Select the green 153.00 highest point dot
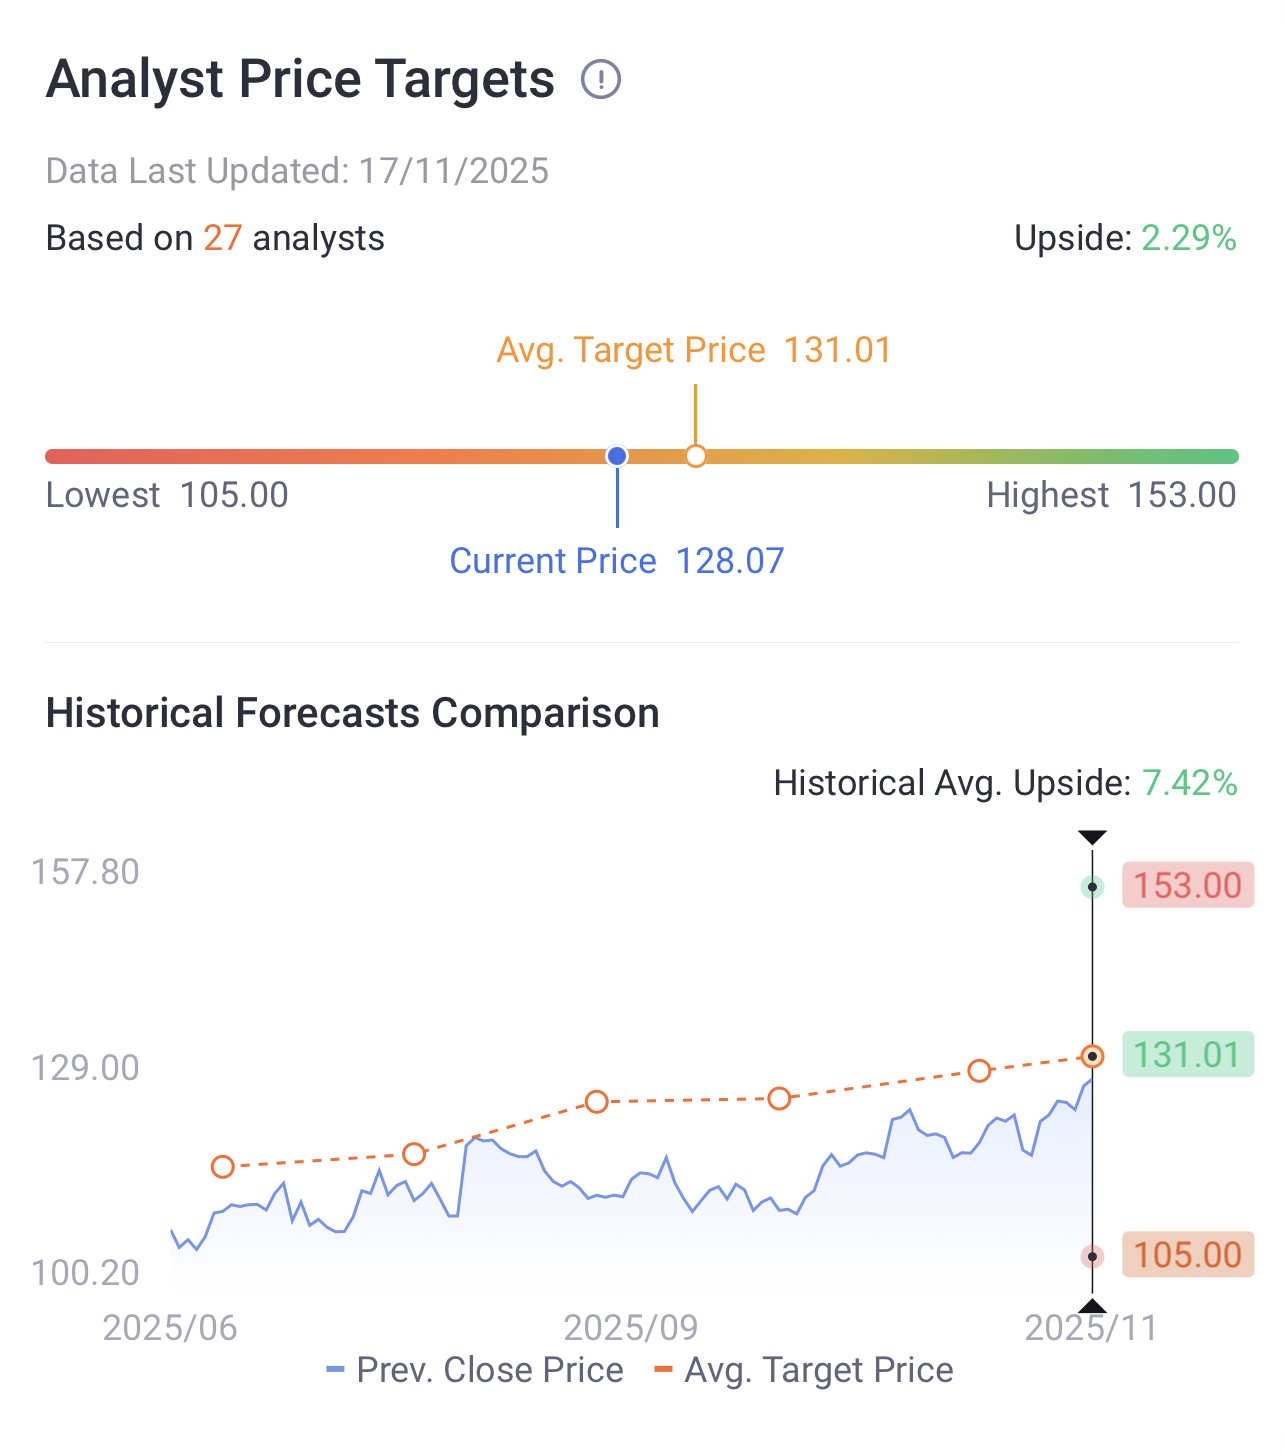The width and height of the screenshot is (1284, 1453). pyautogui.click(x=1093, y=887)
